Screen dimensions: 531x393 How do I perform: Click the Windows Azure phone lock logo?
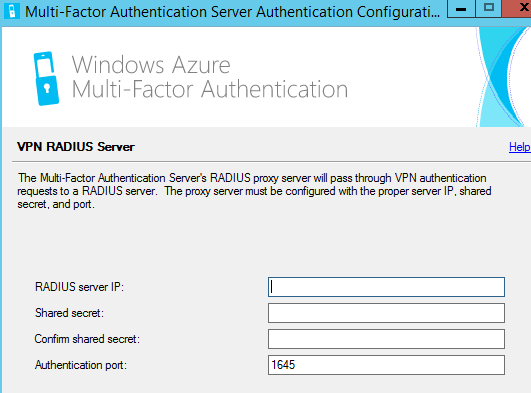(x=46, y=79)
